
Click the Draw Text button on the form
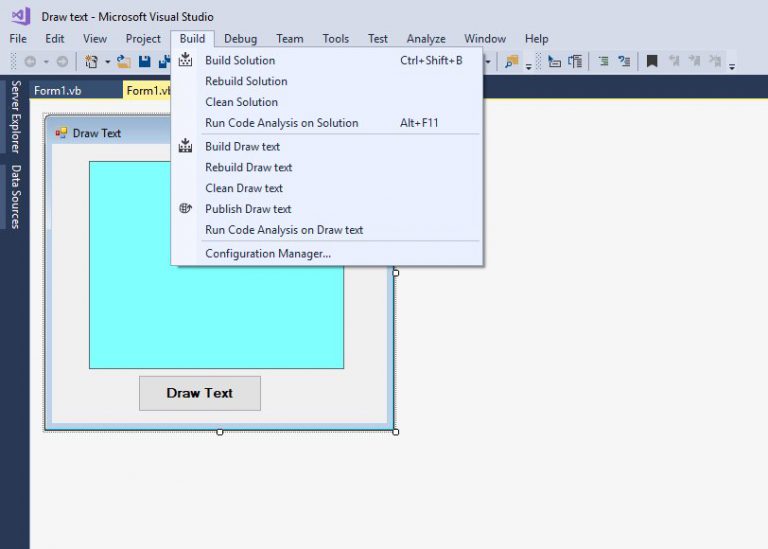click(x=200, y=393)
